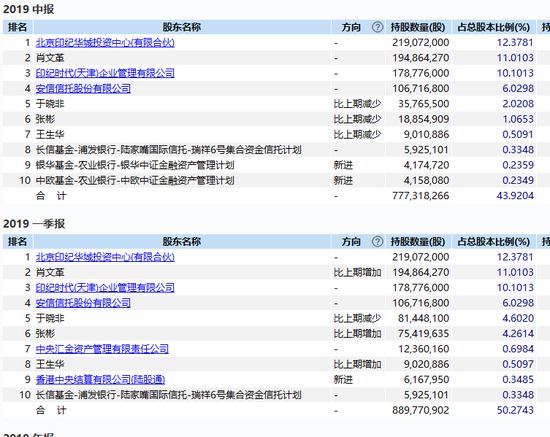Click share count 9,010,886

tap(426, 135)
